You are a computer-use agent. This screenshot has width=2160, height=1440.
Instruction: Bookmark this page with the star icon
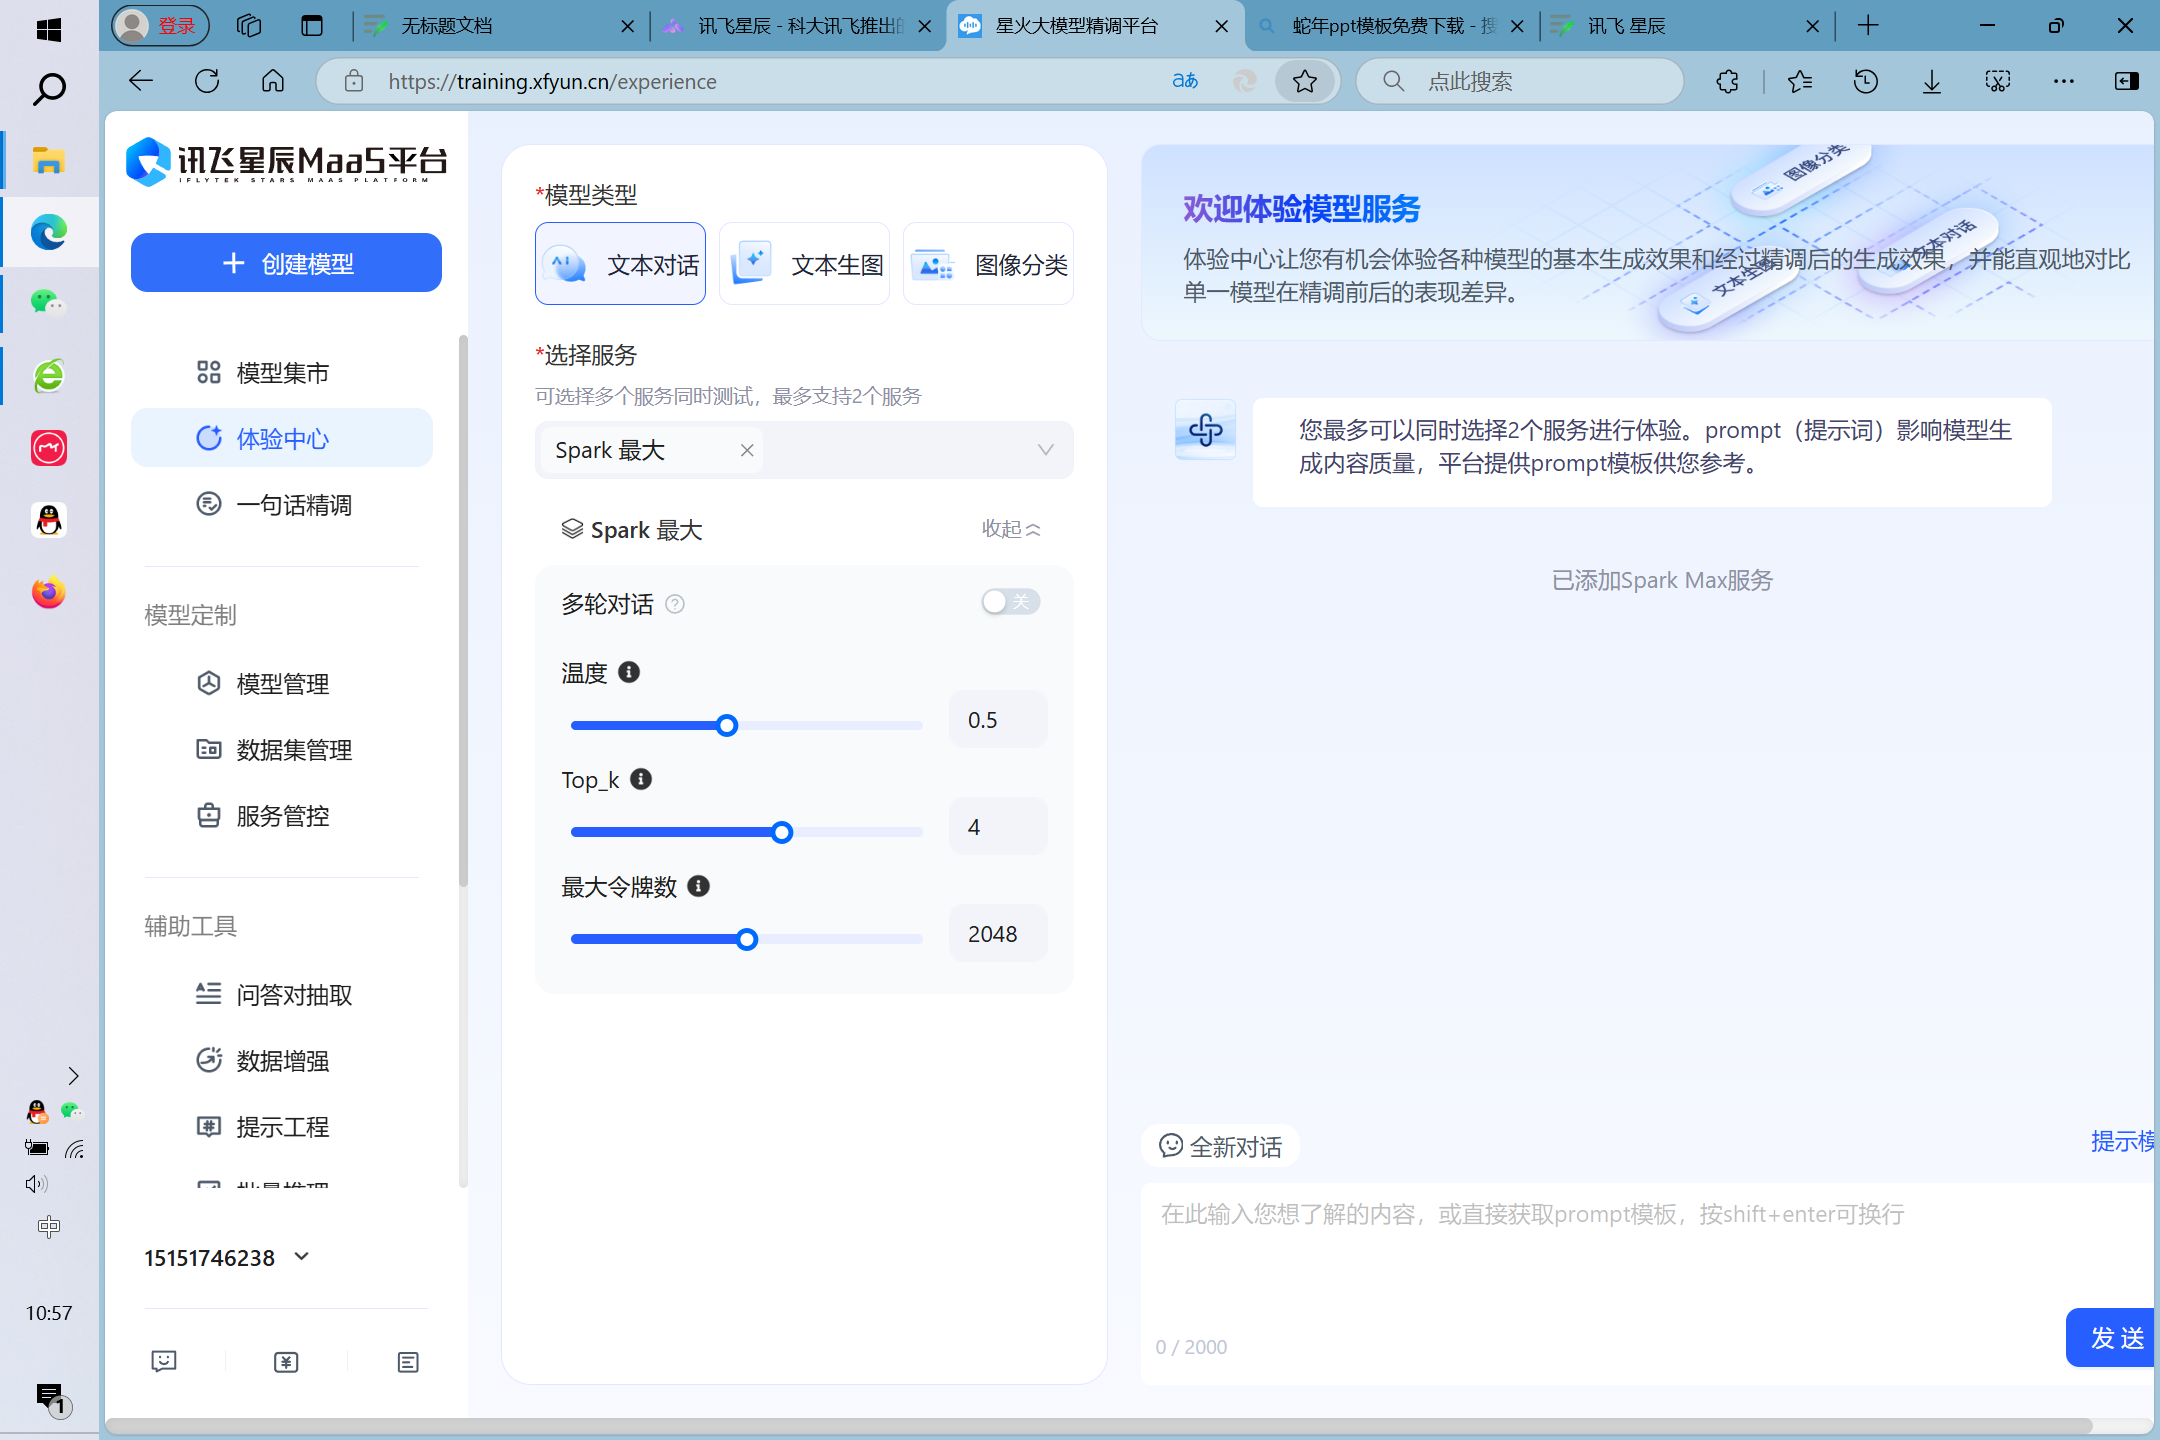[1305, 81]
